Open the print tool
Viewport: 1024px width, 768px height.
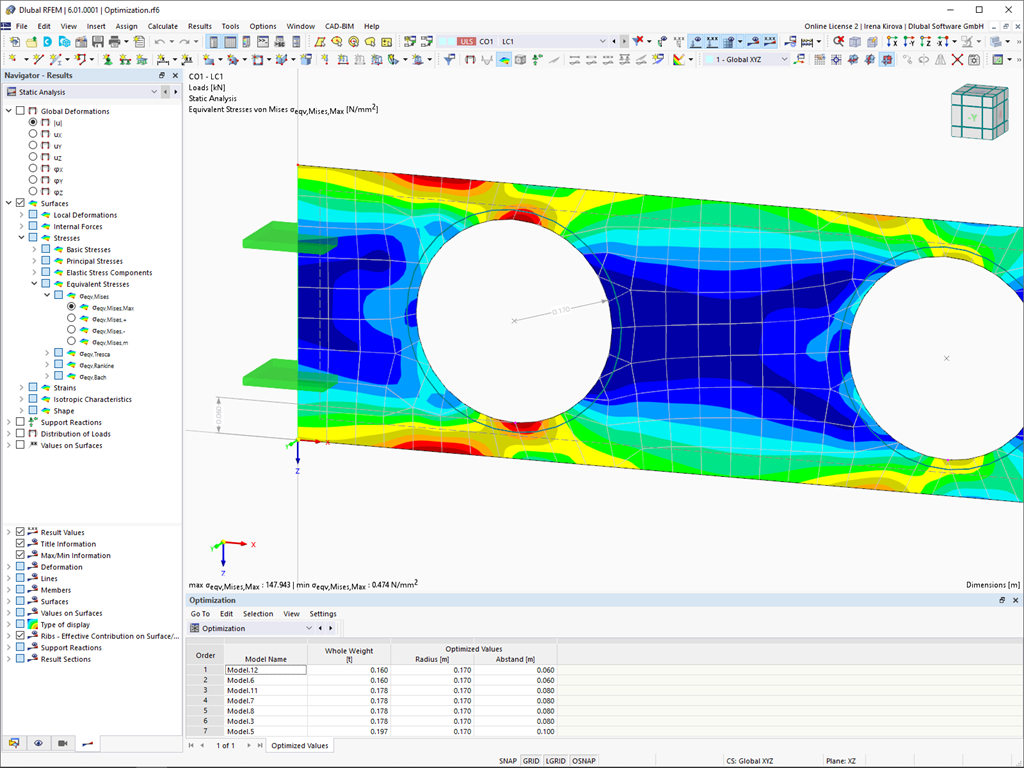(116, 41)
